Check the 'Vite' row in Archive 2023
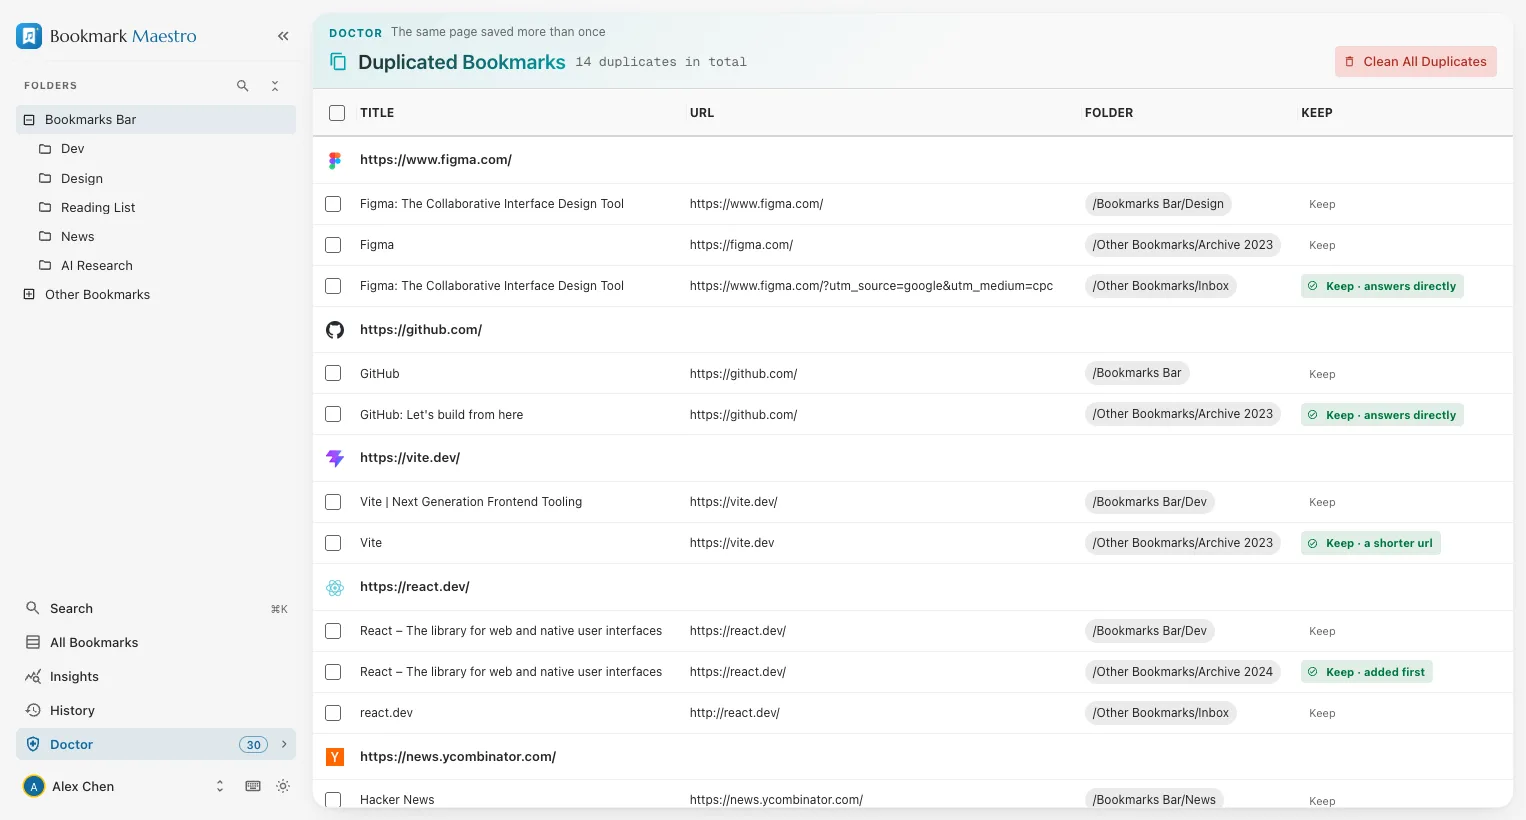 pyautogui.click(x=333, y=543)
